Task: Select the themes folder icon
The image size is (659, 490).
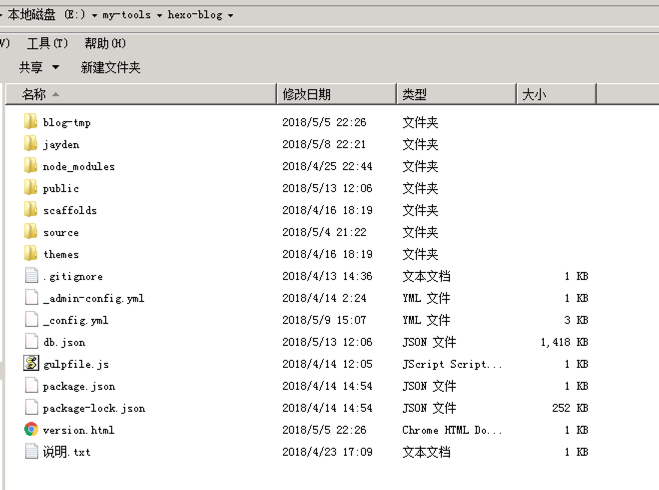Action: [x=31, y=254]
